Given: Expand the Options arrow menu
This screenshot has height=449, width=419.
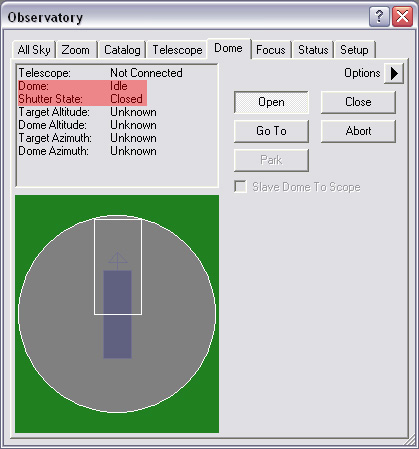Looking at the screenshot, I should click(394, 73).
